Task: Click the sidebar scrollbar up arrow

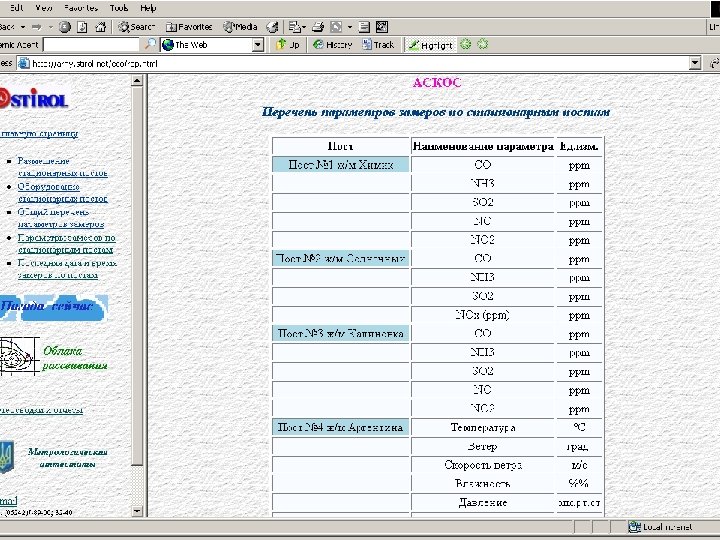Action: [137, 82]
